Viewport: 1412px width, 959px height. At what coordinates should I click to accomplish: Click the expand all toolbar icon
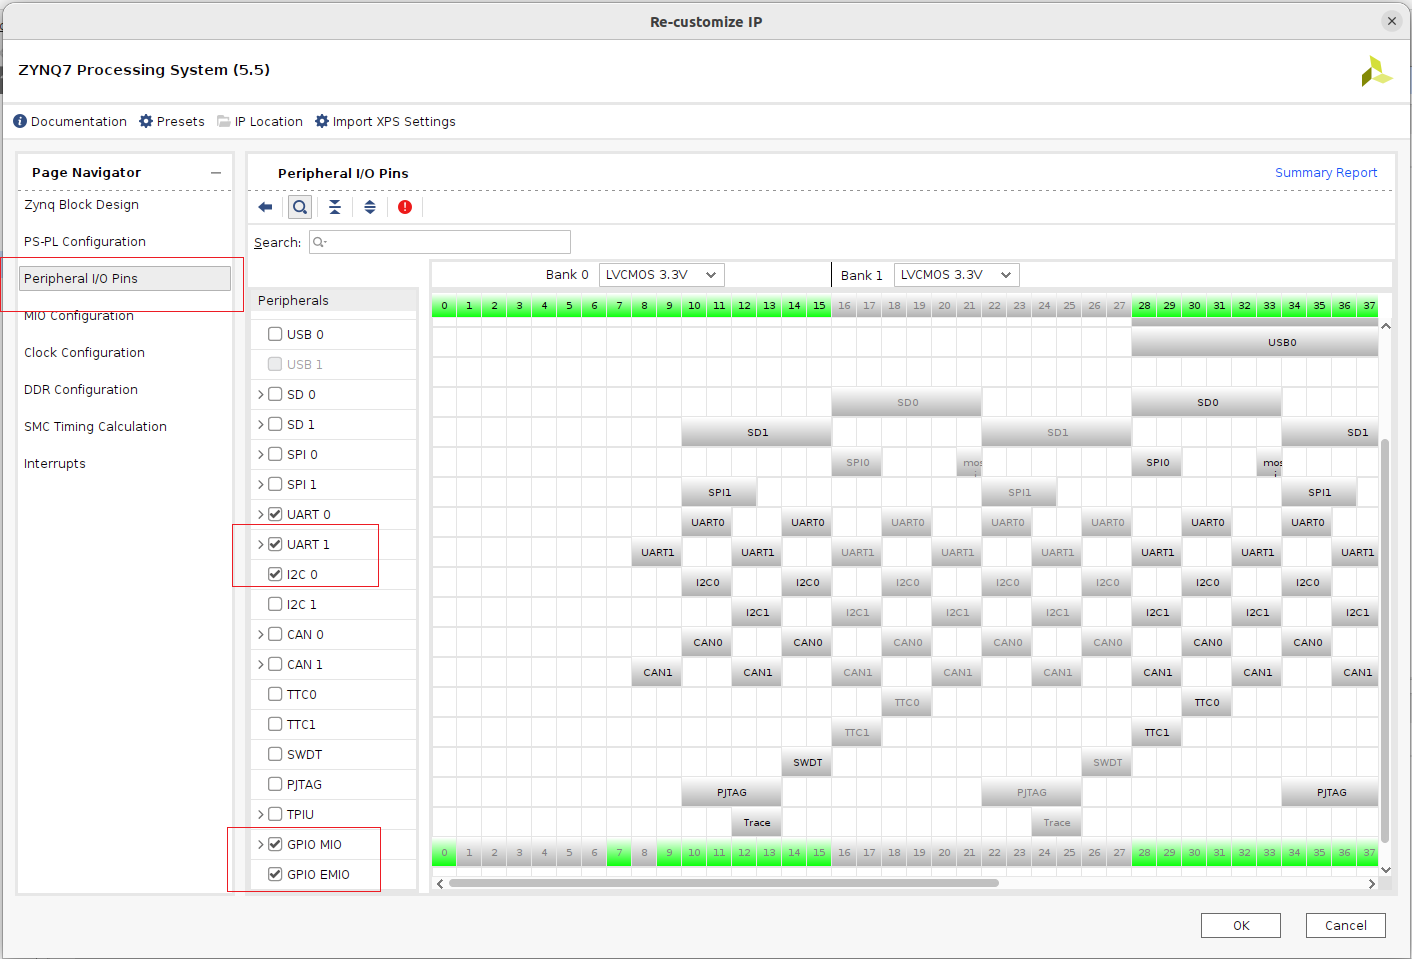pos(370,207)
